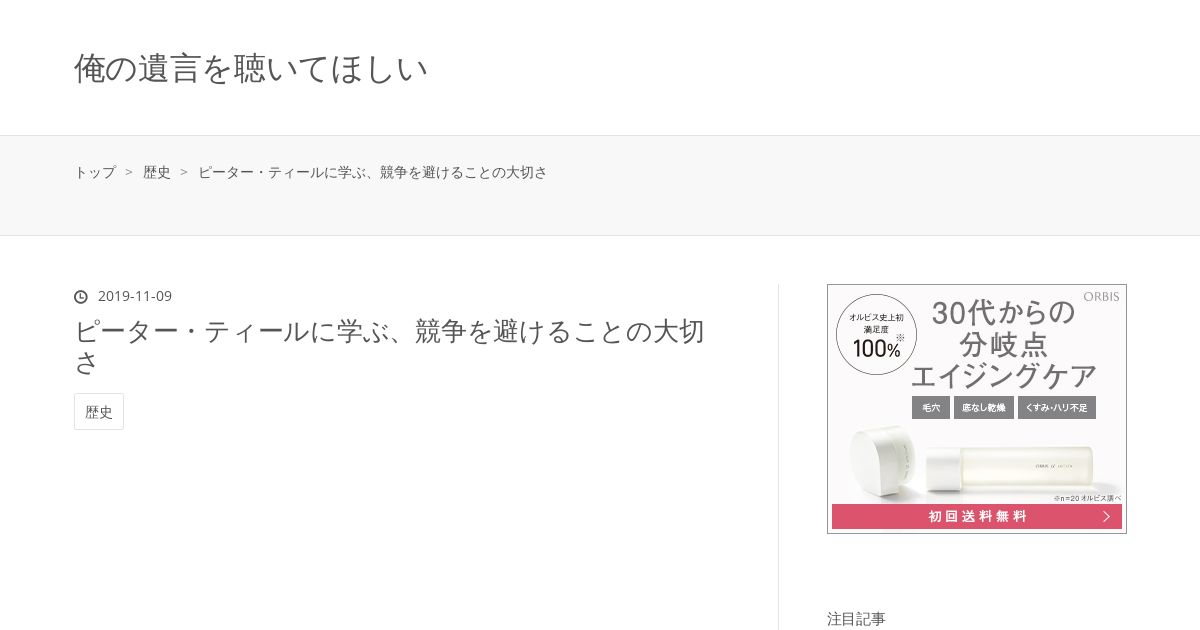Click the 30代からの分岐点 ad headline
The image size is (1200, 630).
(1003, 343)
